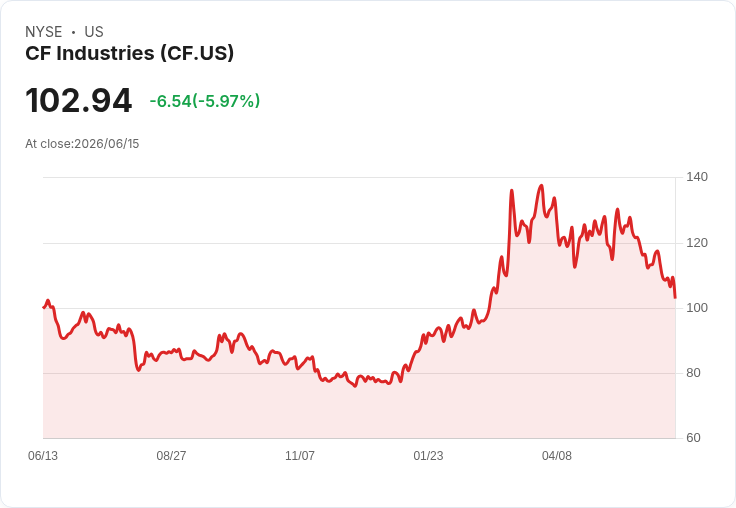Click the chart line's starting point at left

[x=44, y=308]
